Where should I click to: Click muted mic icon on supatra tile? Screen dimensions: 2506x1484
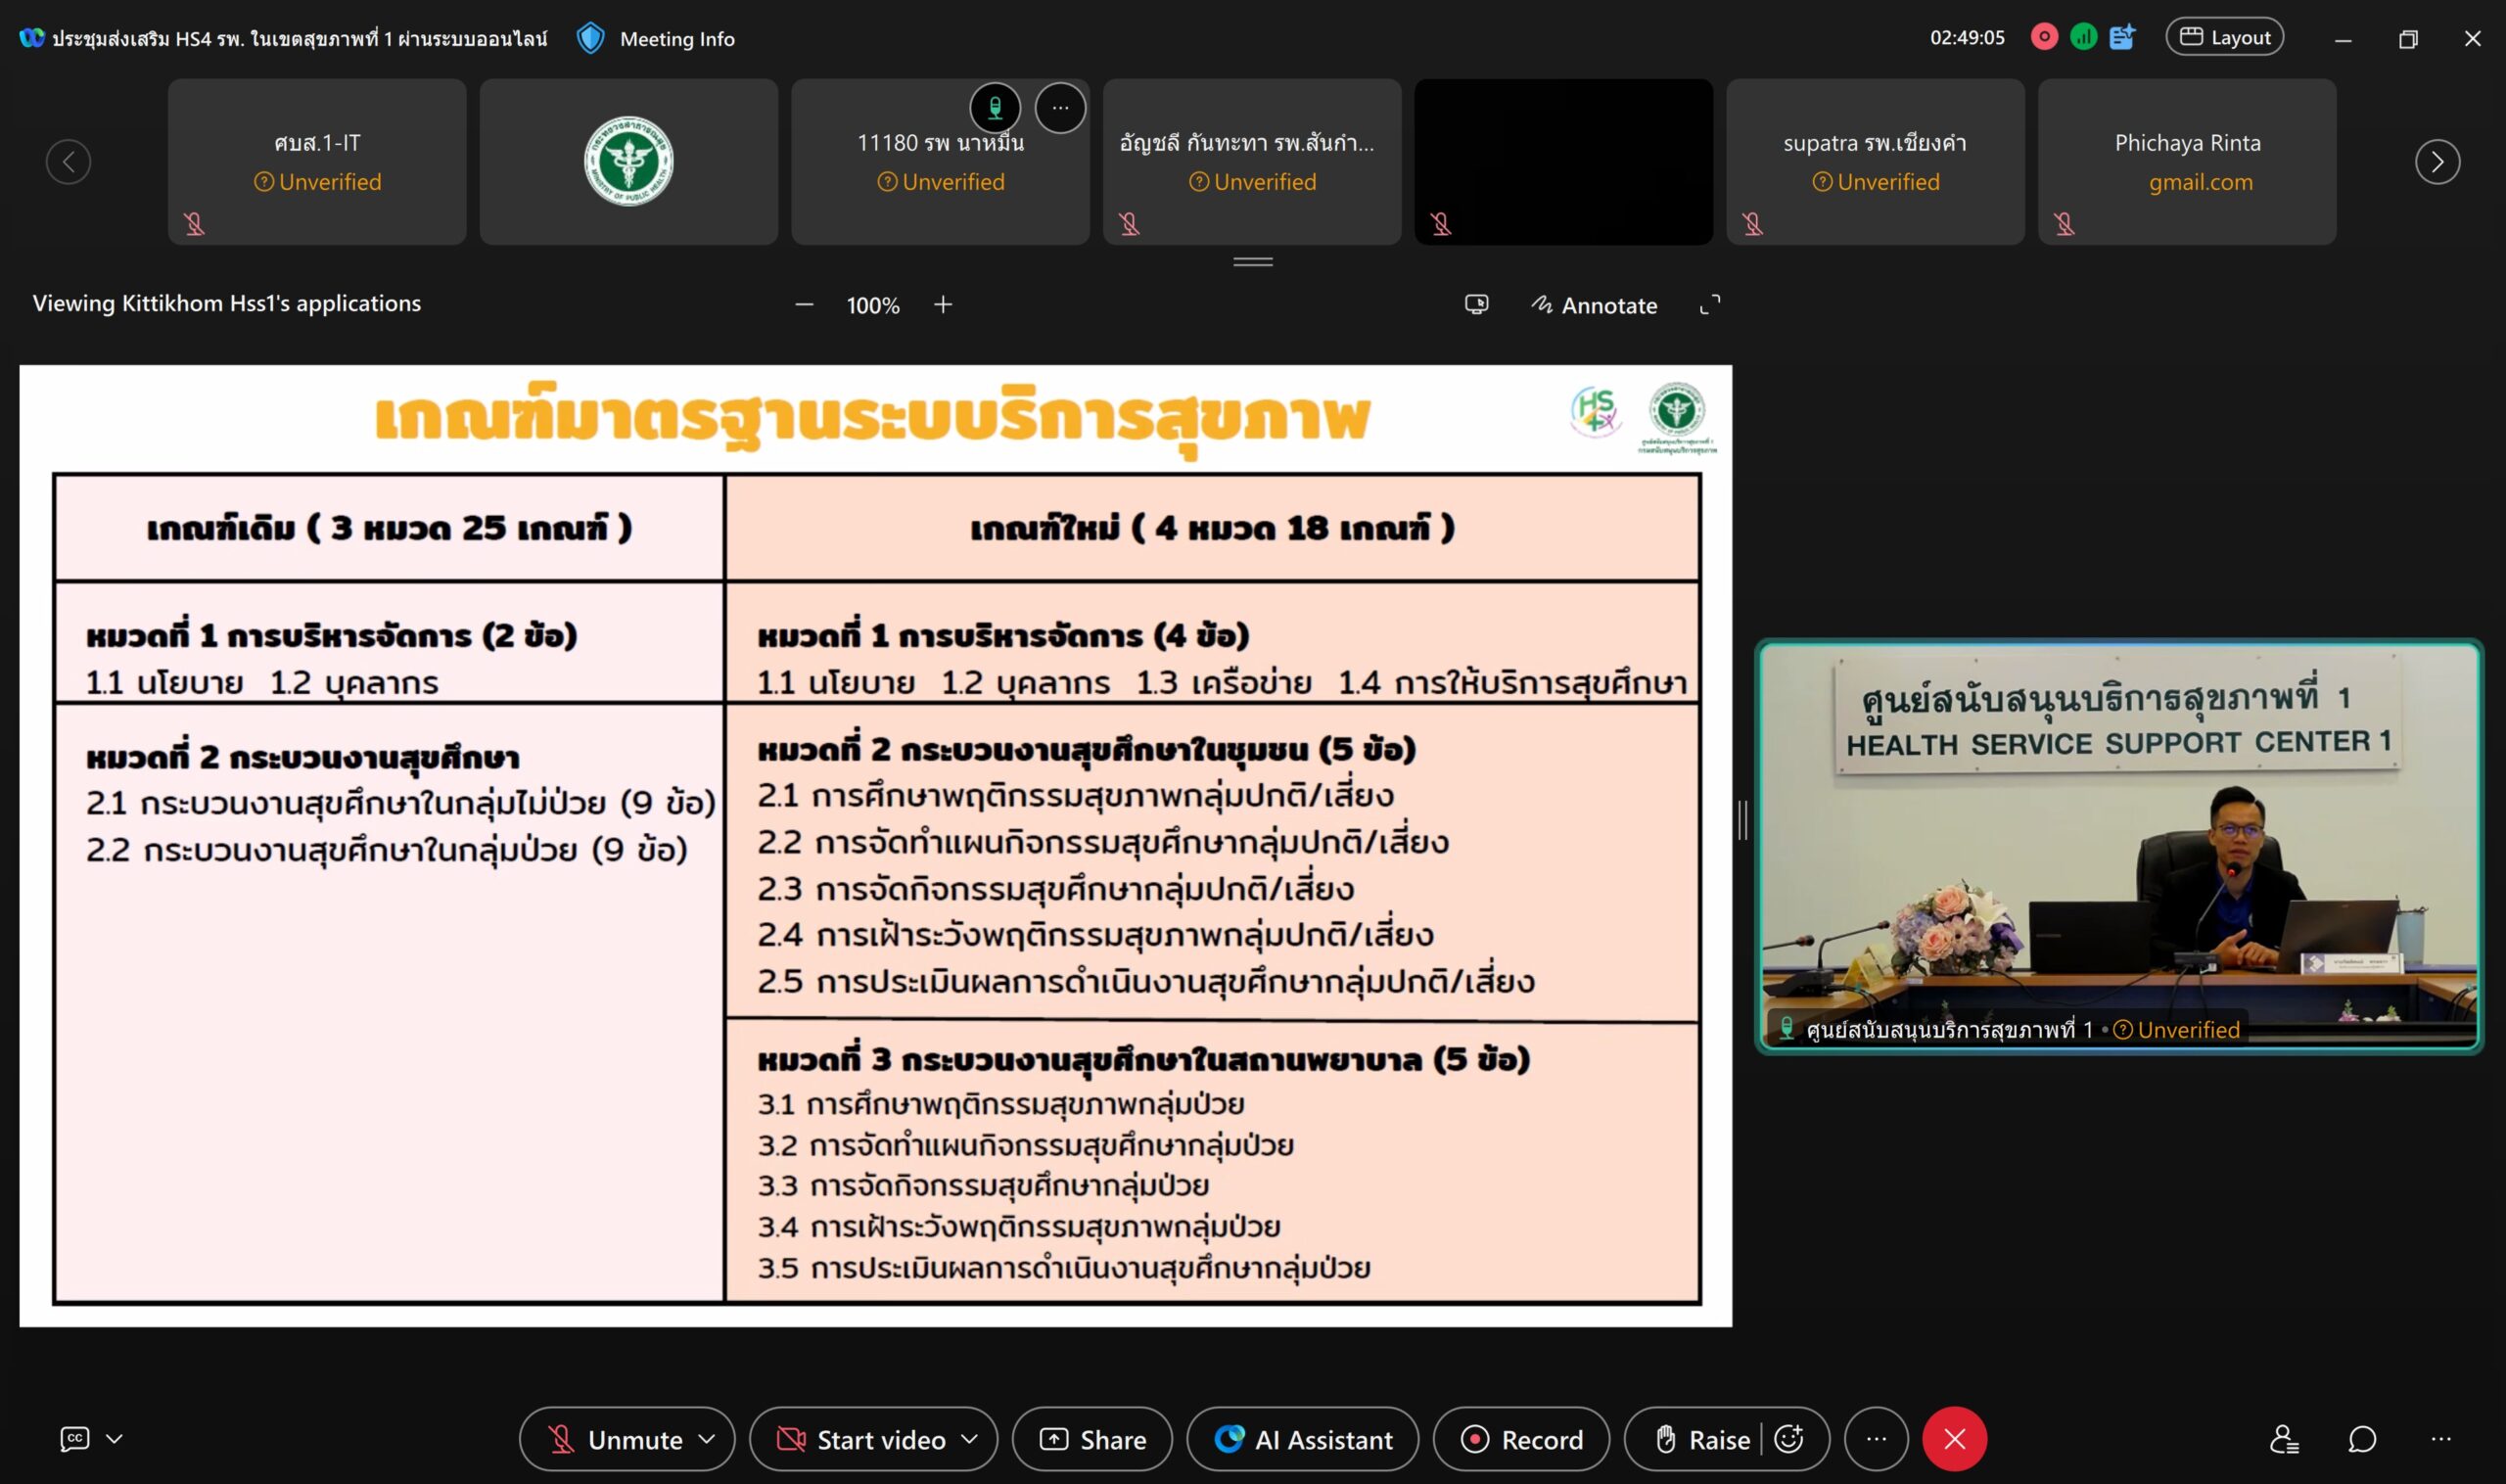coord(1753,224)
